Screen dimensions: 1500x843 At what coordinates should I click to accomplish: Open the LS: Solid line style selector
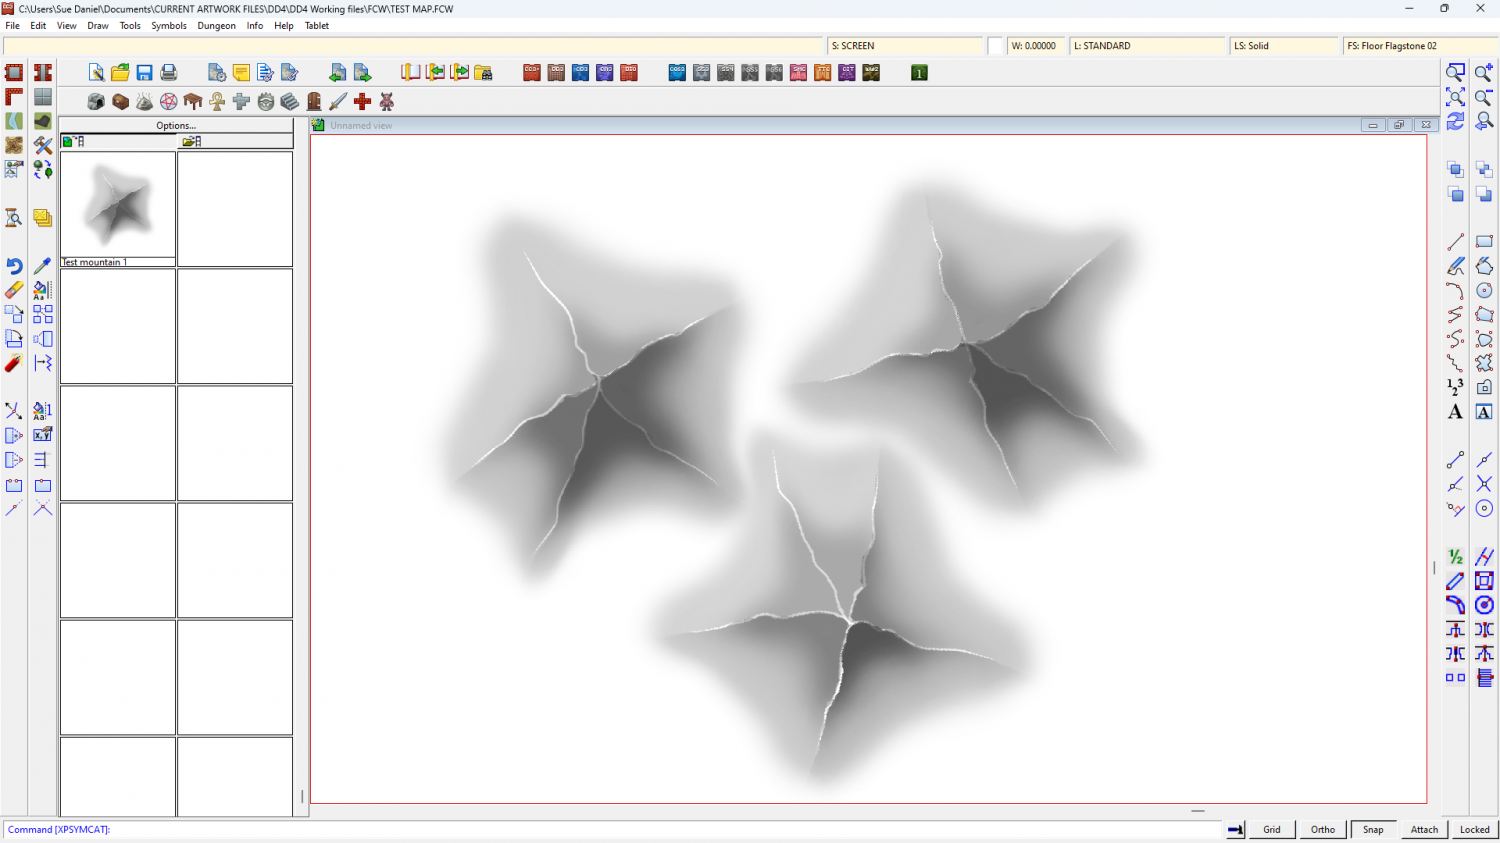point(1284,46)
